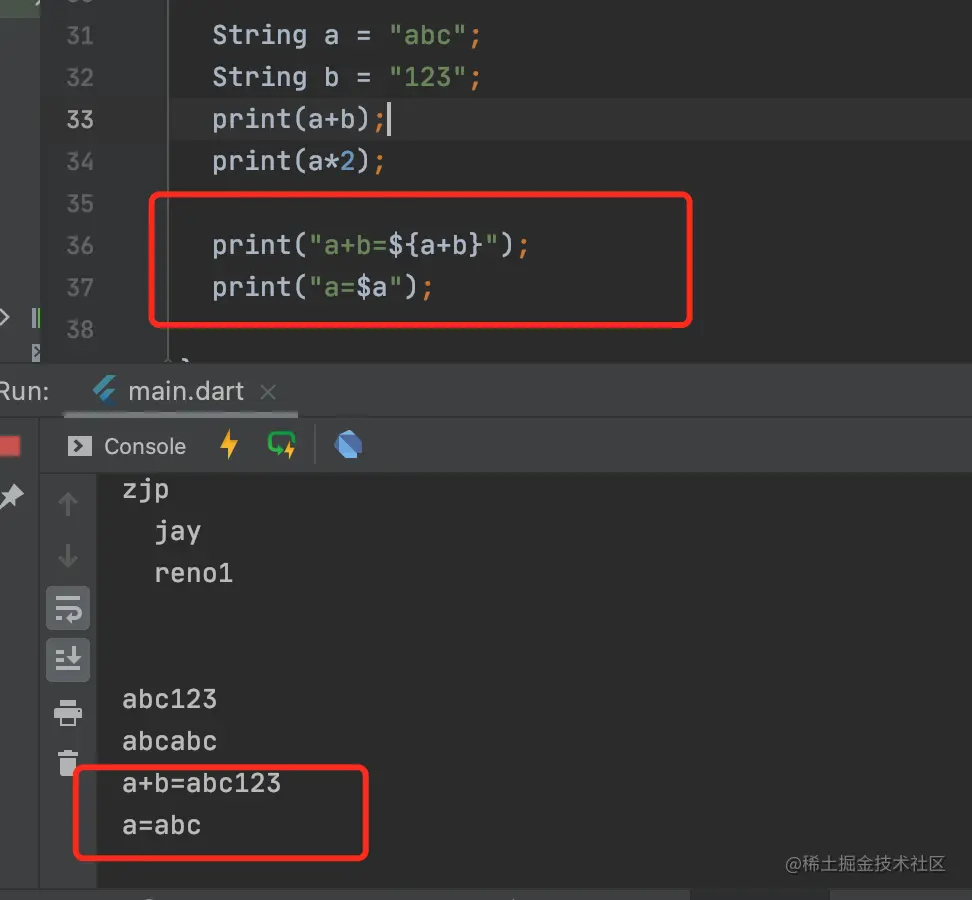
Task: Stop the running app with red square
Action: [x=10, y=446]
